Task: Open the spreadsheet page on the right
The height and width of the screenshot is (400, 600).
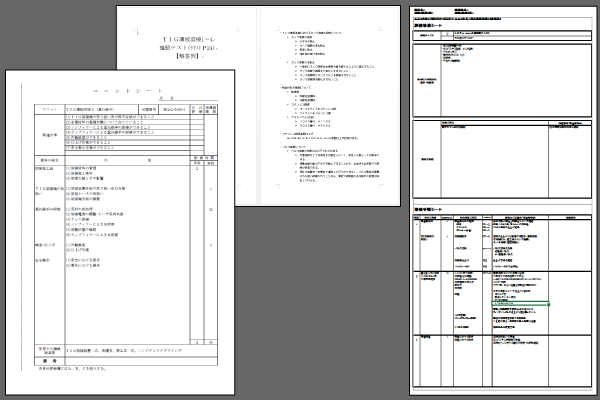Action: [x=502, y=201]
